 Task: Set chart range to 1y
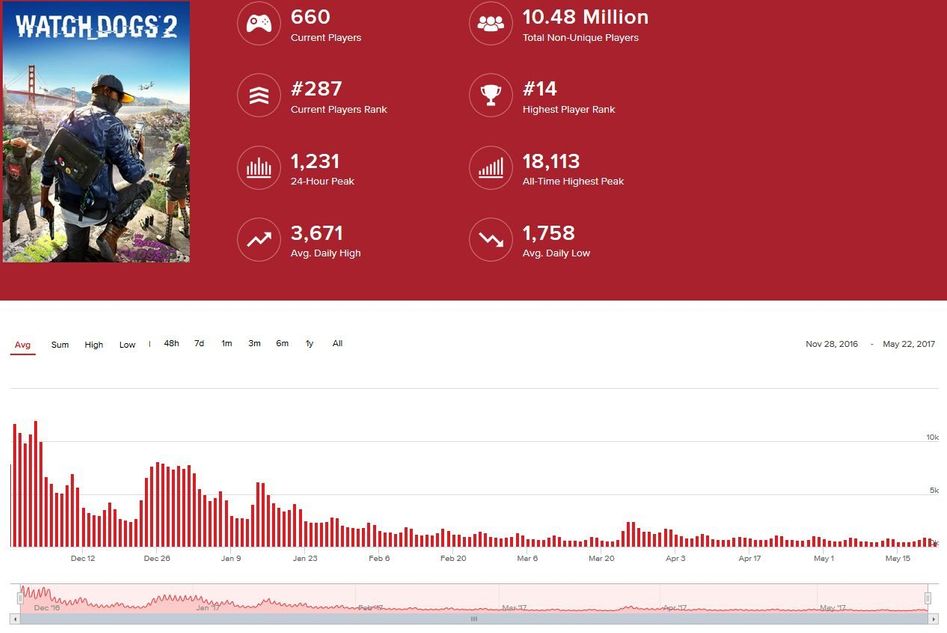[x=309, y=343]
